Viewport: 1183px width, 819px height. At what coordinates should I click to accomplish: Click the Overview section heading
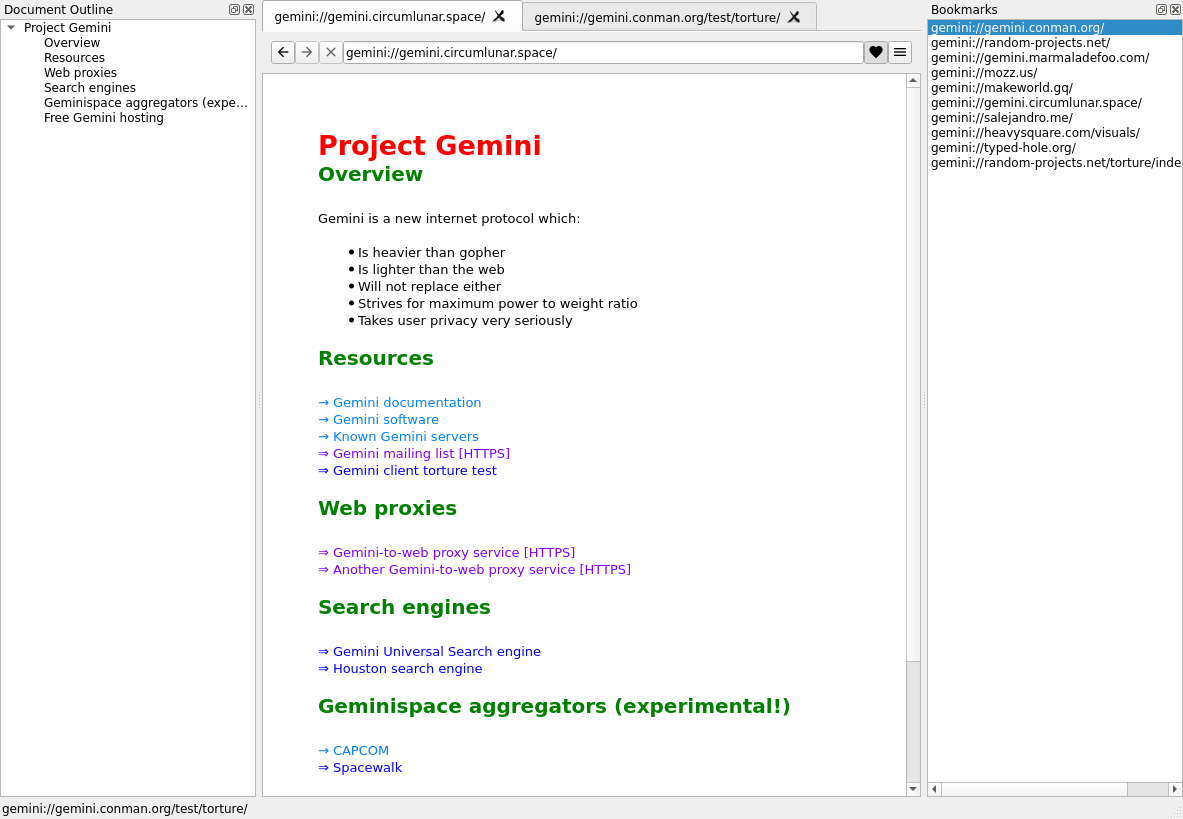click(x=370, y=174)
